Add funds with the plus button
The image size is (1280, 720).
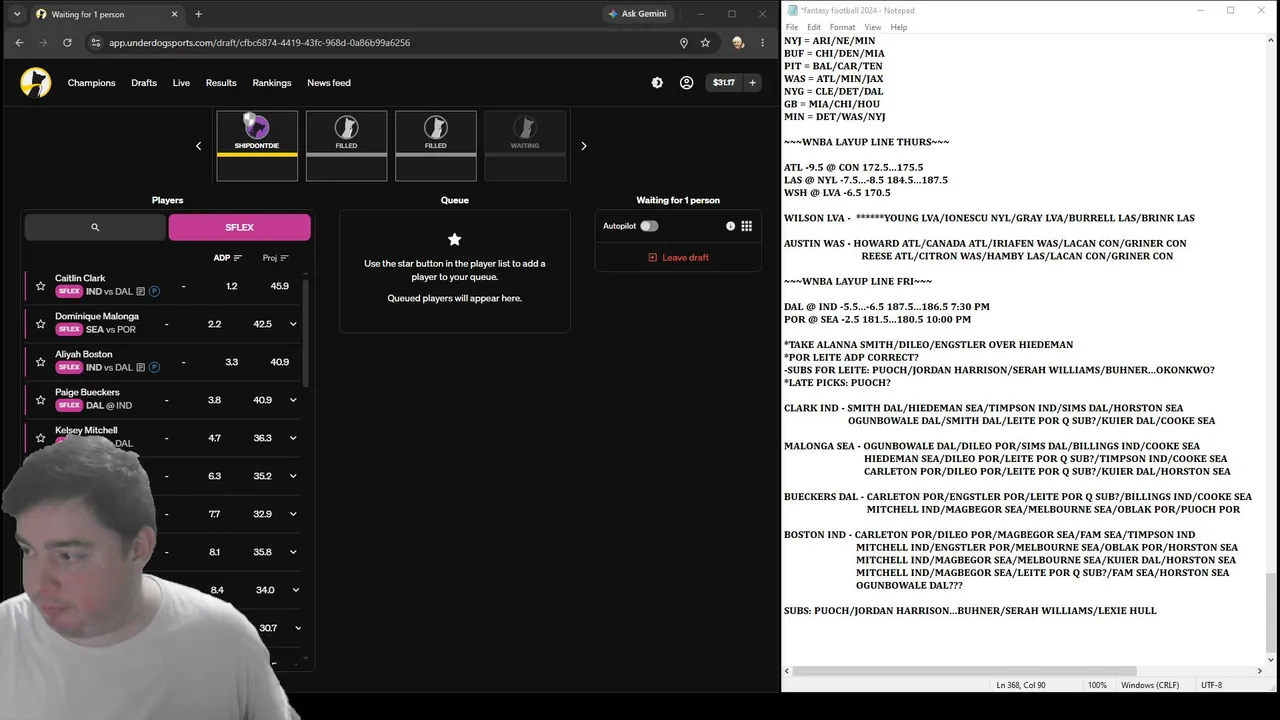tap(752, 83)
